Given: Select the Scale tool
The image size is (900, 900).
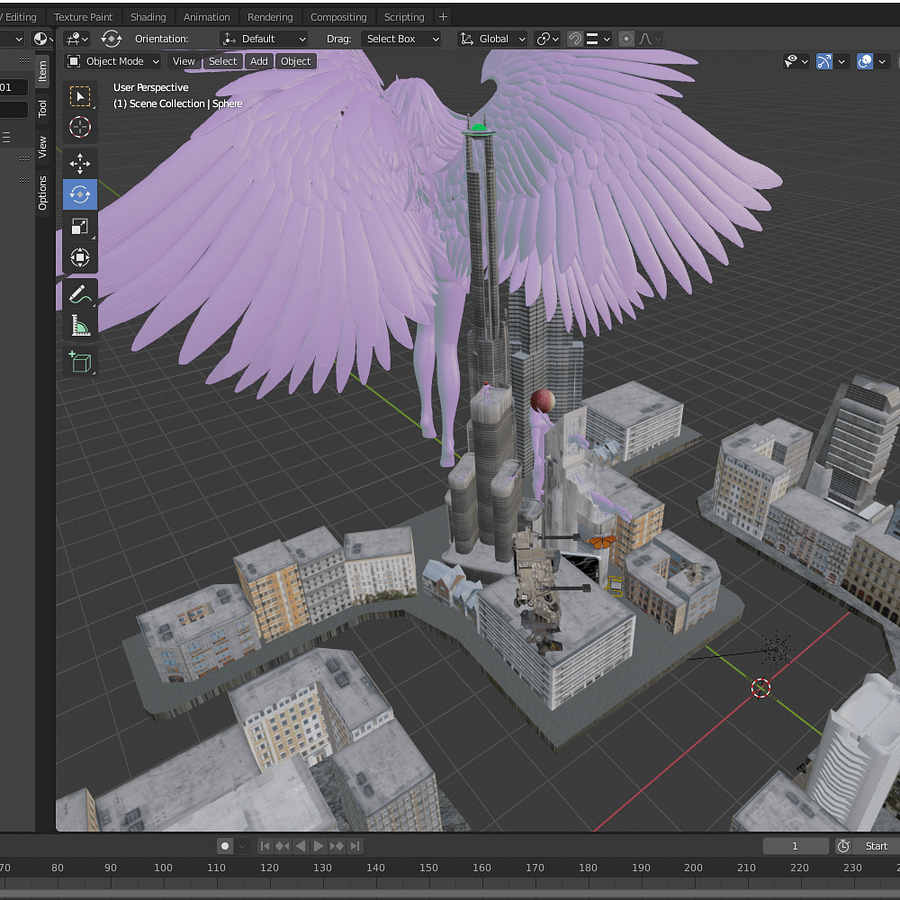Looking at the screenshot, I should pos(80,227).
